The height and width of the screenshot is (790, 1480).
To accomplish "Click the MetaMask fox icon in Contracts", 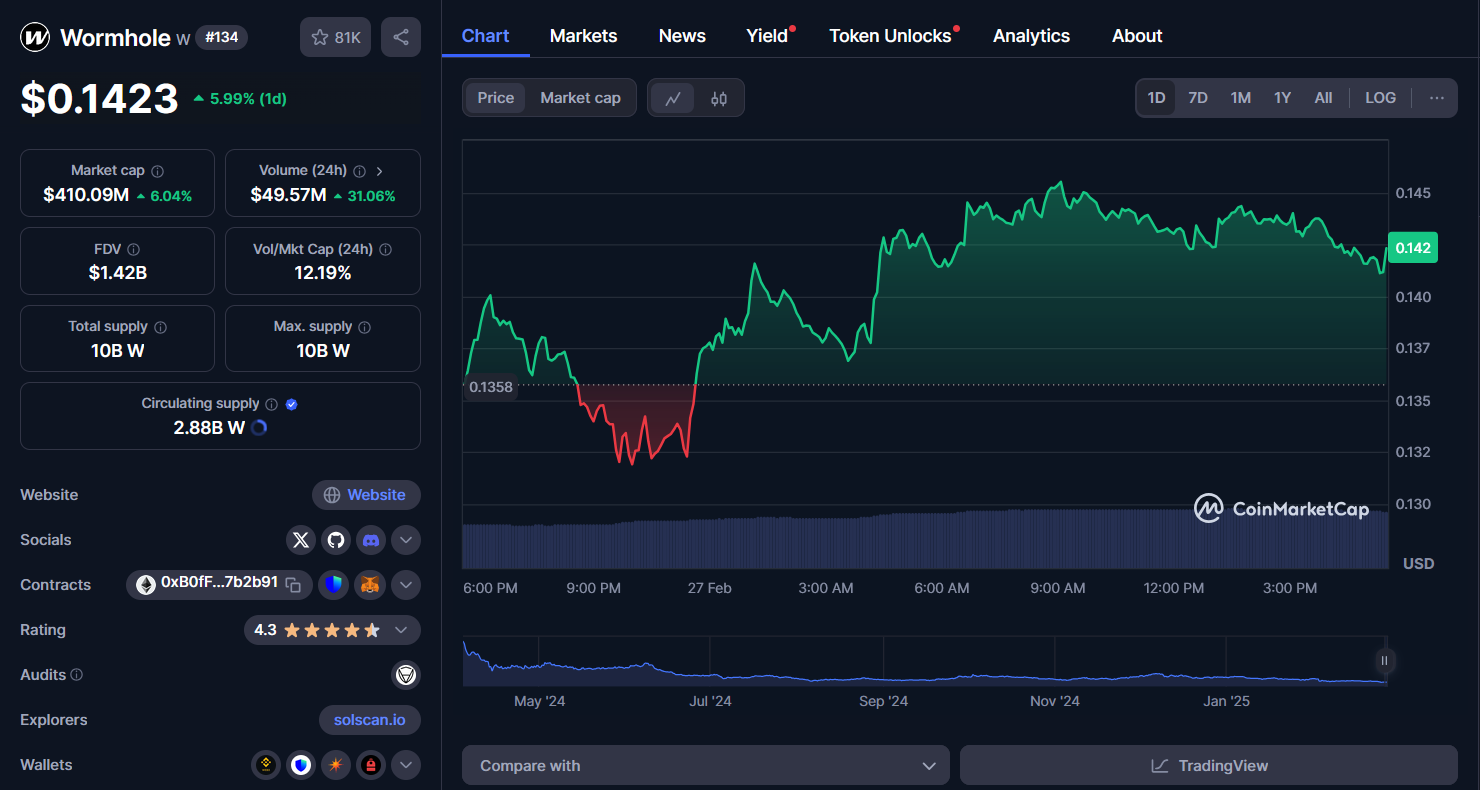I will click(370, 585).
